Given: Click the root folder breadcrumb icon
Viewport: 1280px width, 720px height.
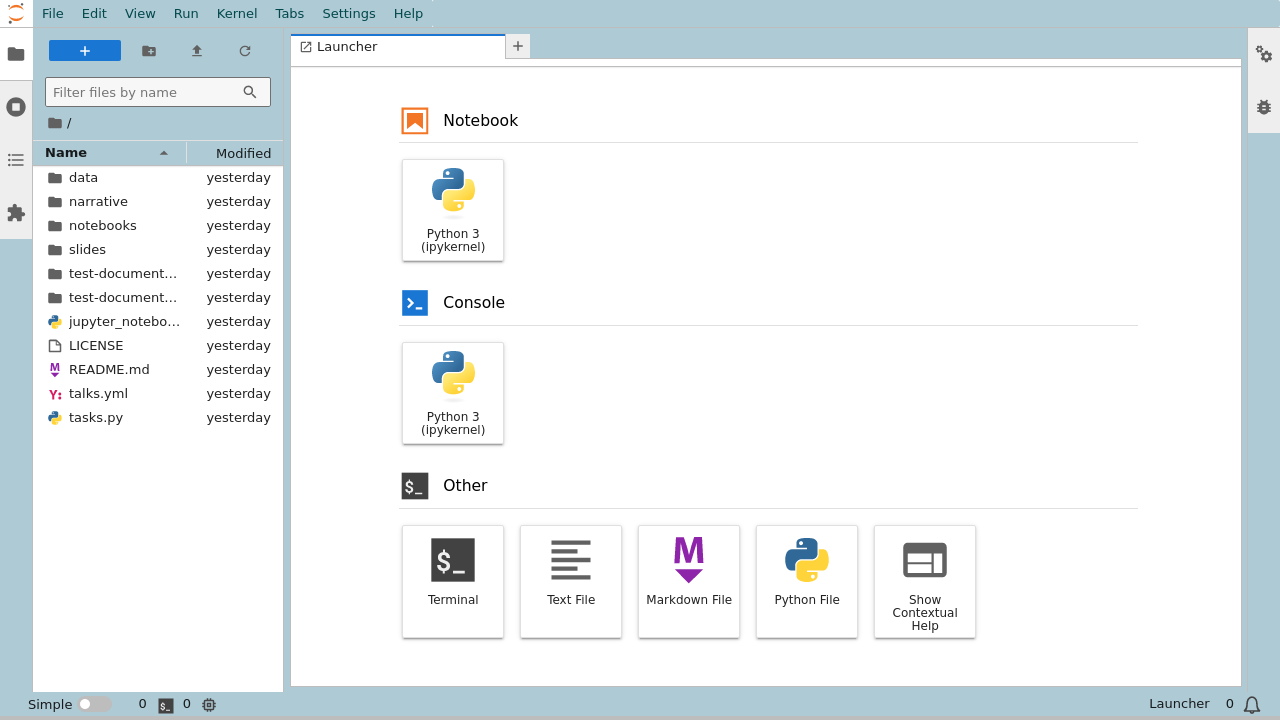Looking at the screenshot, I should point(55,123).
